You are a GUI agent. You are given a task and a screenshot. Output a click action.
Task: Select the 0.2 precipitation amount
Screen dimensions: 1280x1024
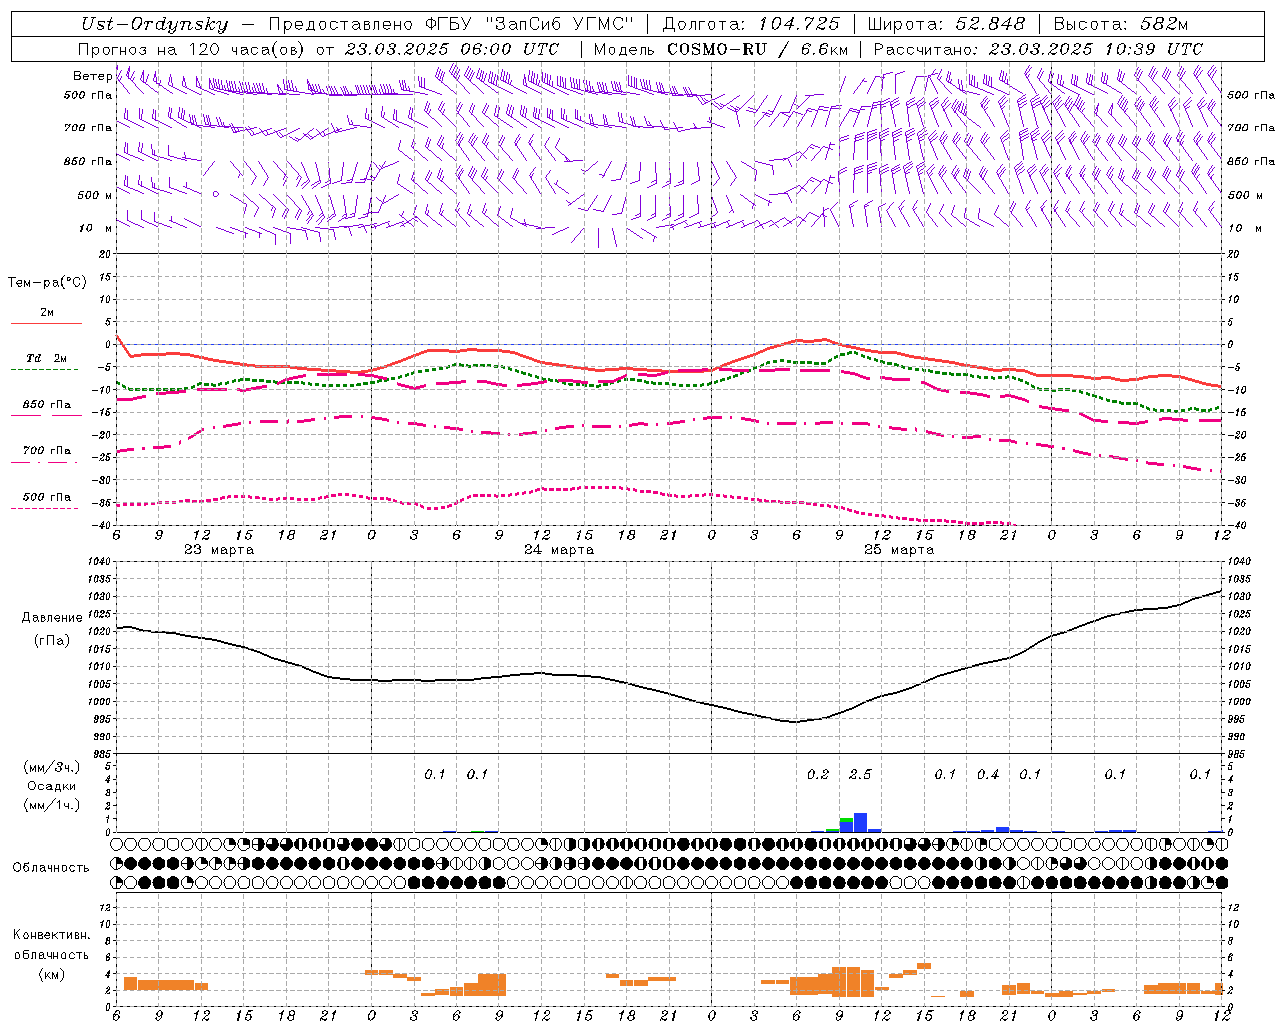tap(818, 775)
